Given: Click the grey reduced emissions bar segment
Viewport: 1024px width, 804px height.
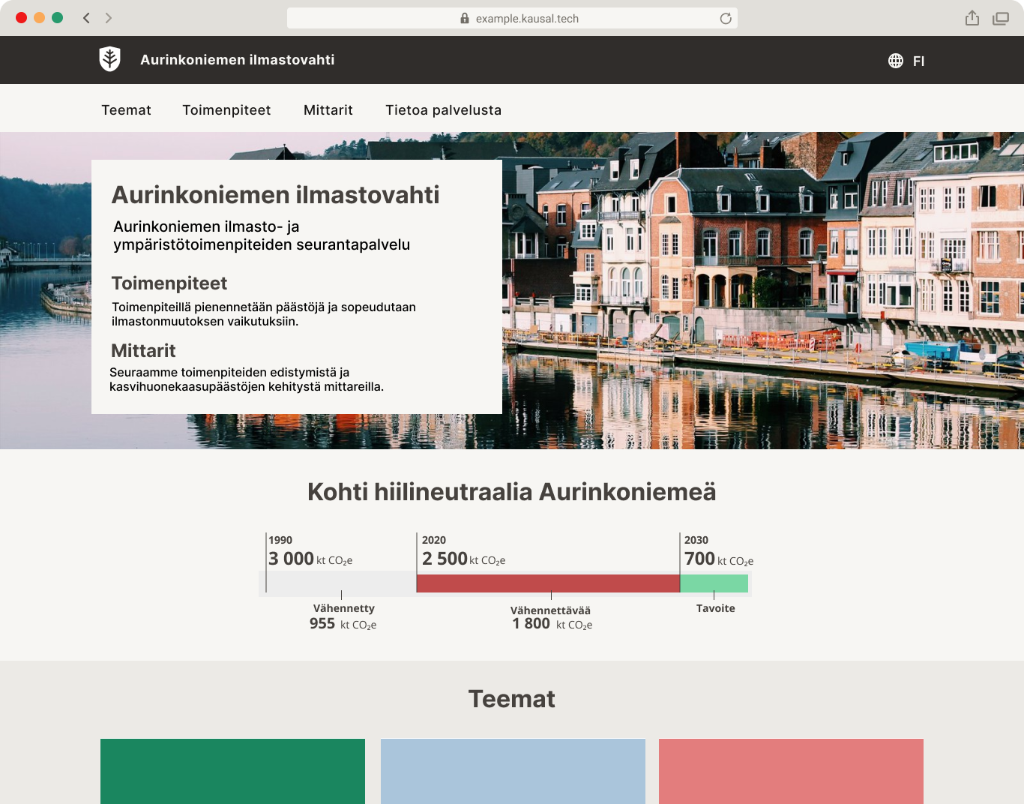Looking at the screenshot, I should click(x=341, y=583).
